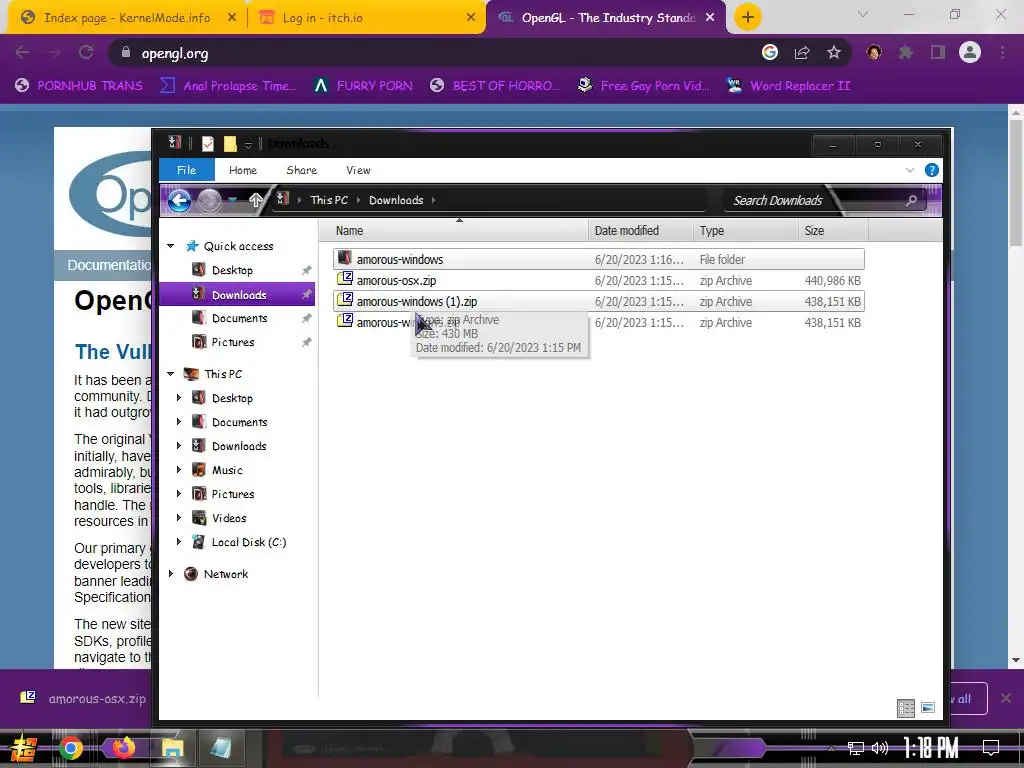
Task: Open File Explorer taskbar icon
Action: click(172, 748)
